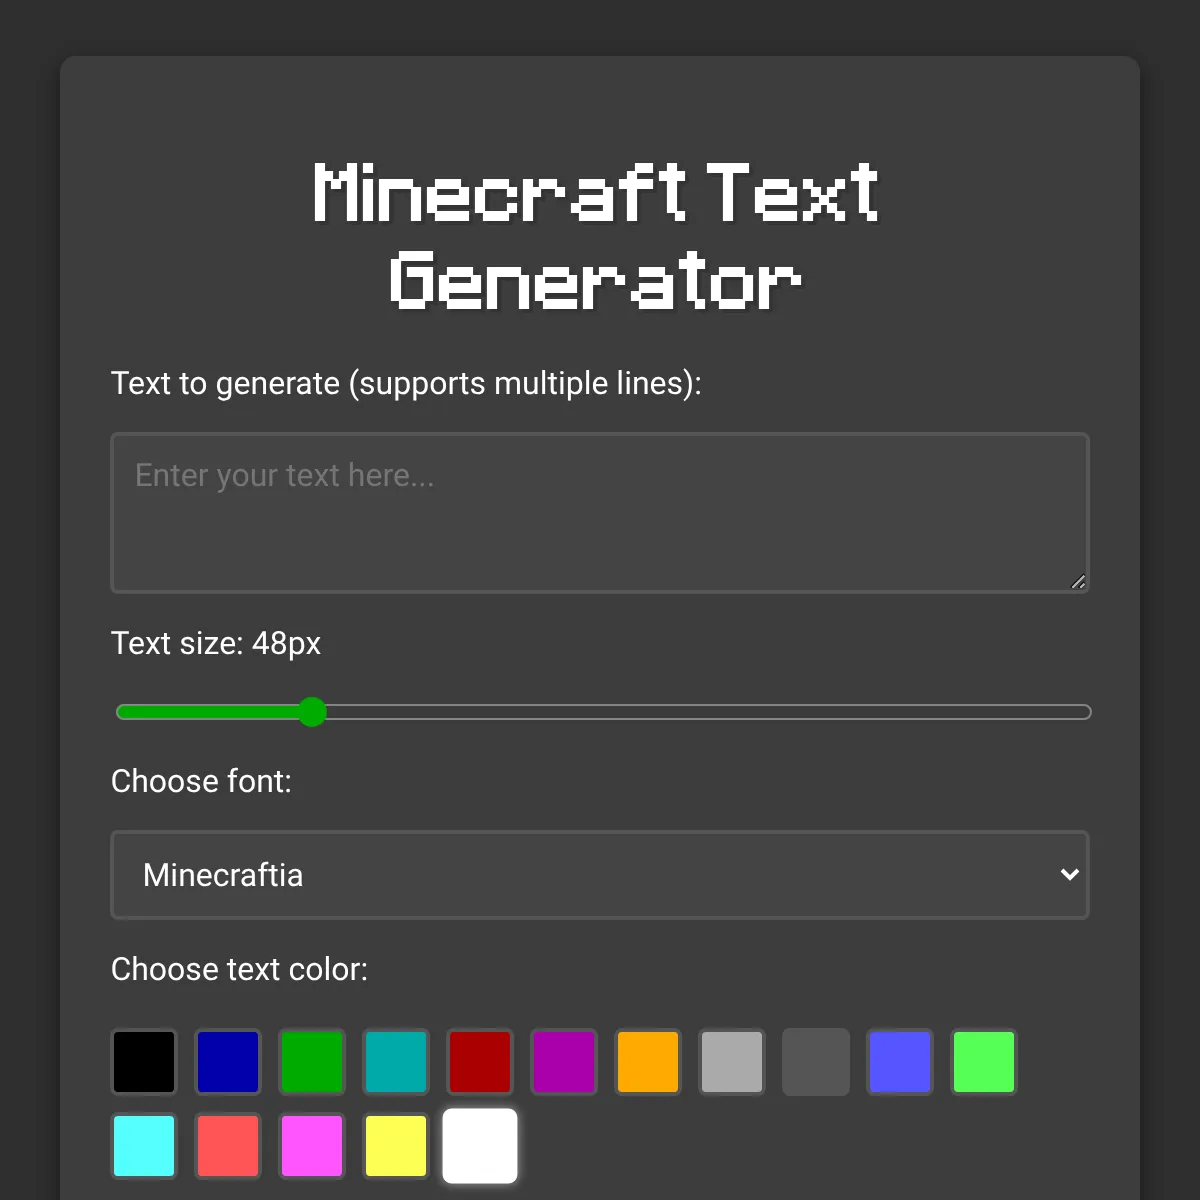The width and height of the screenshot is (1200, 1200).
Task: Select the dark gray color swatch
Action: (x=816, y=1062)
